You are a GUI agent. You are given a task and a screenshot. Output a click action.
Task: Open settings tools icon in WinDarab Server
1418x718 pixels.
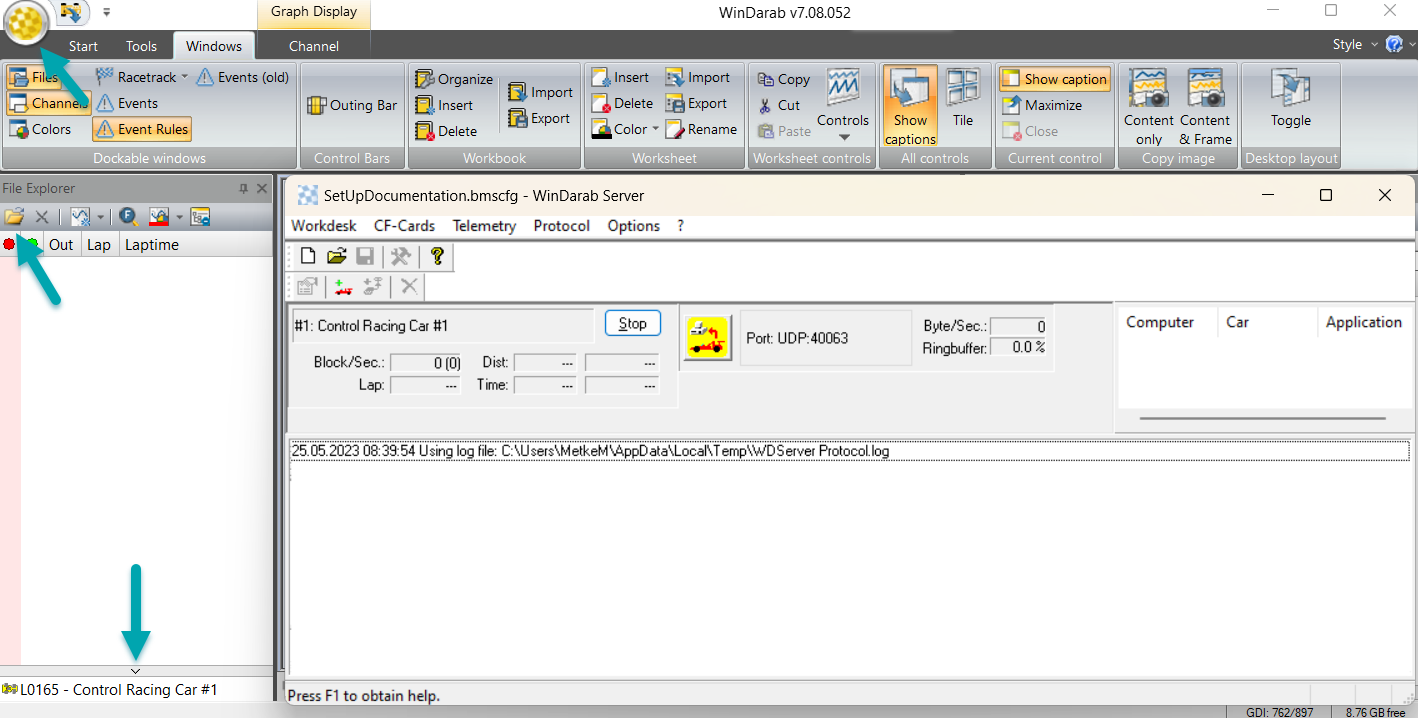pyautogui.click(x=400, y=257)
